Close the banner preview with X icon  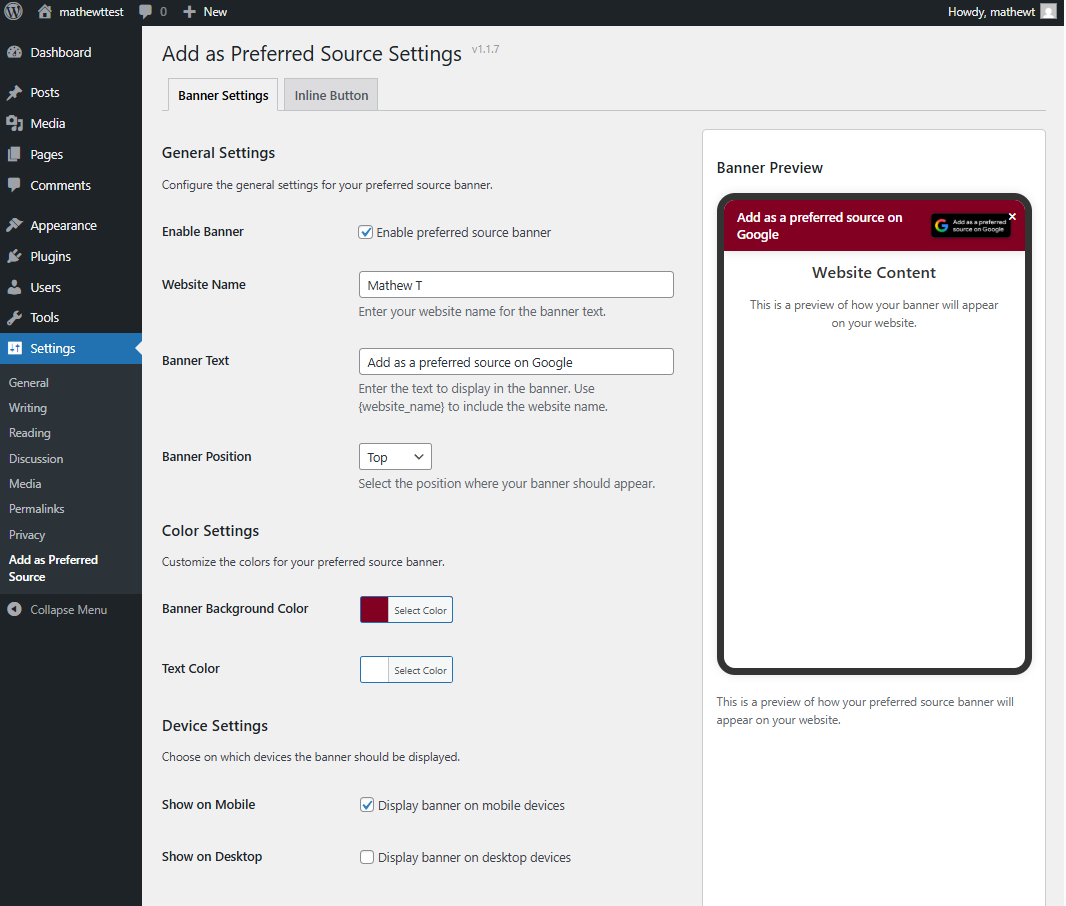coord(1012,216)
